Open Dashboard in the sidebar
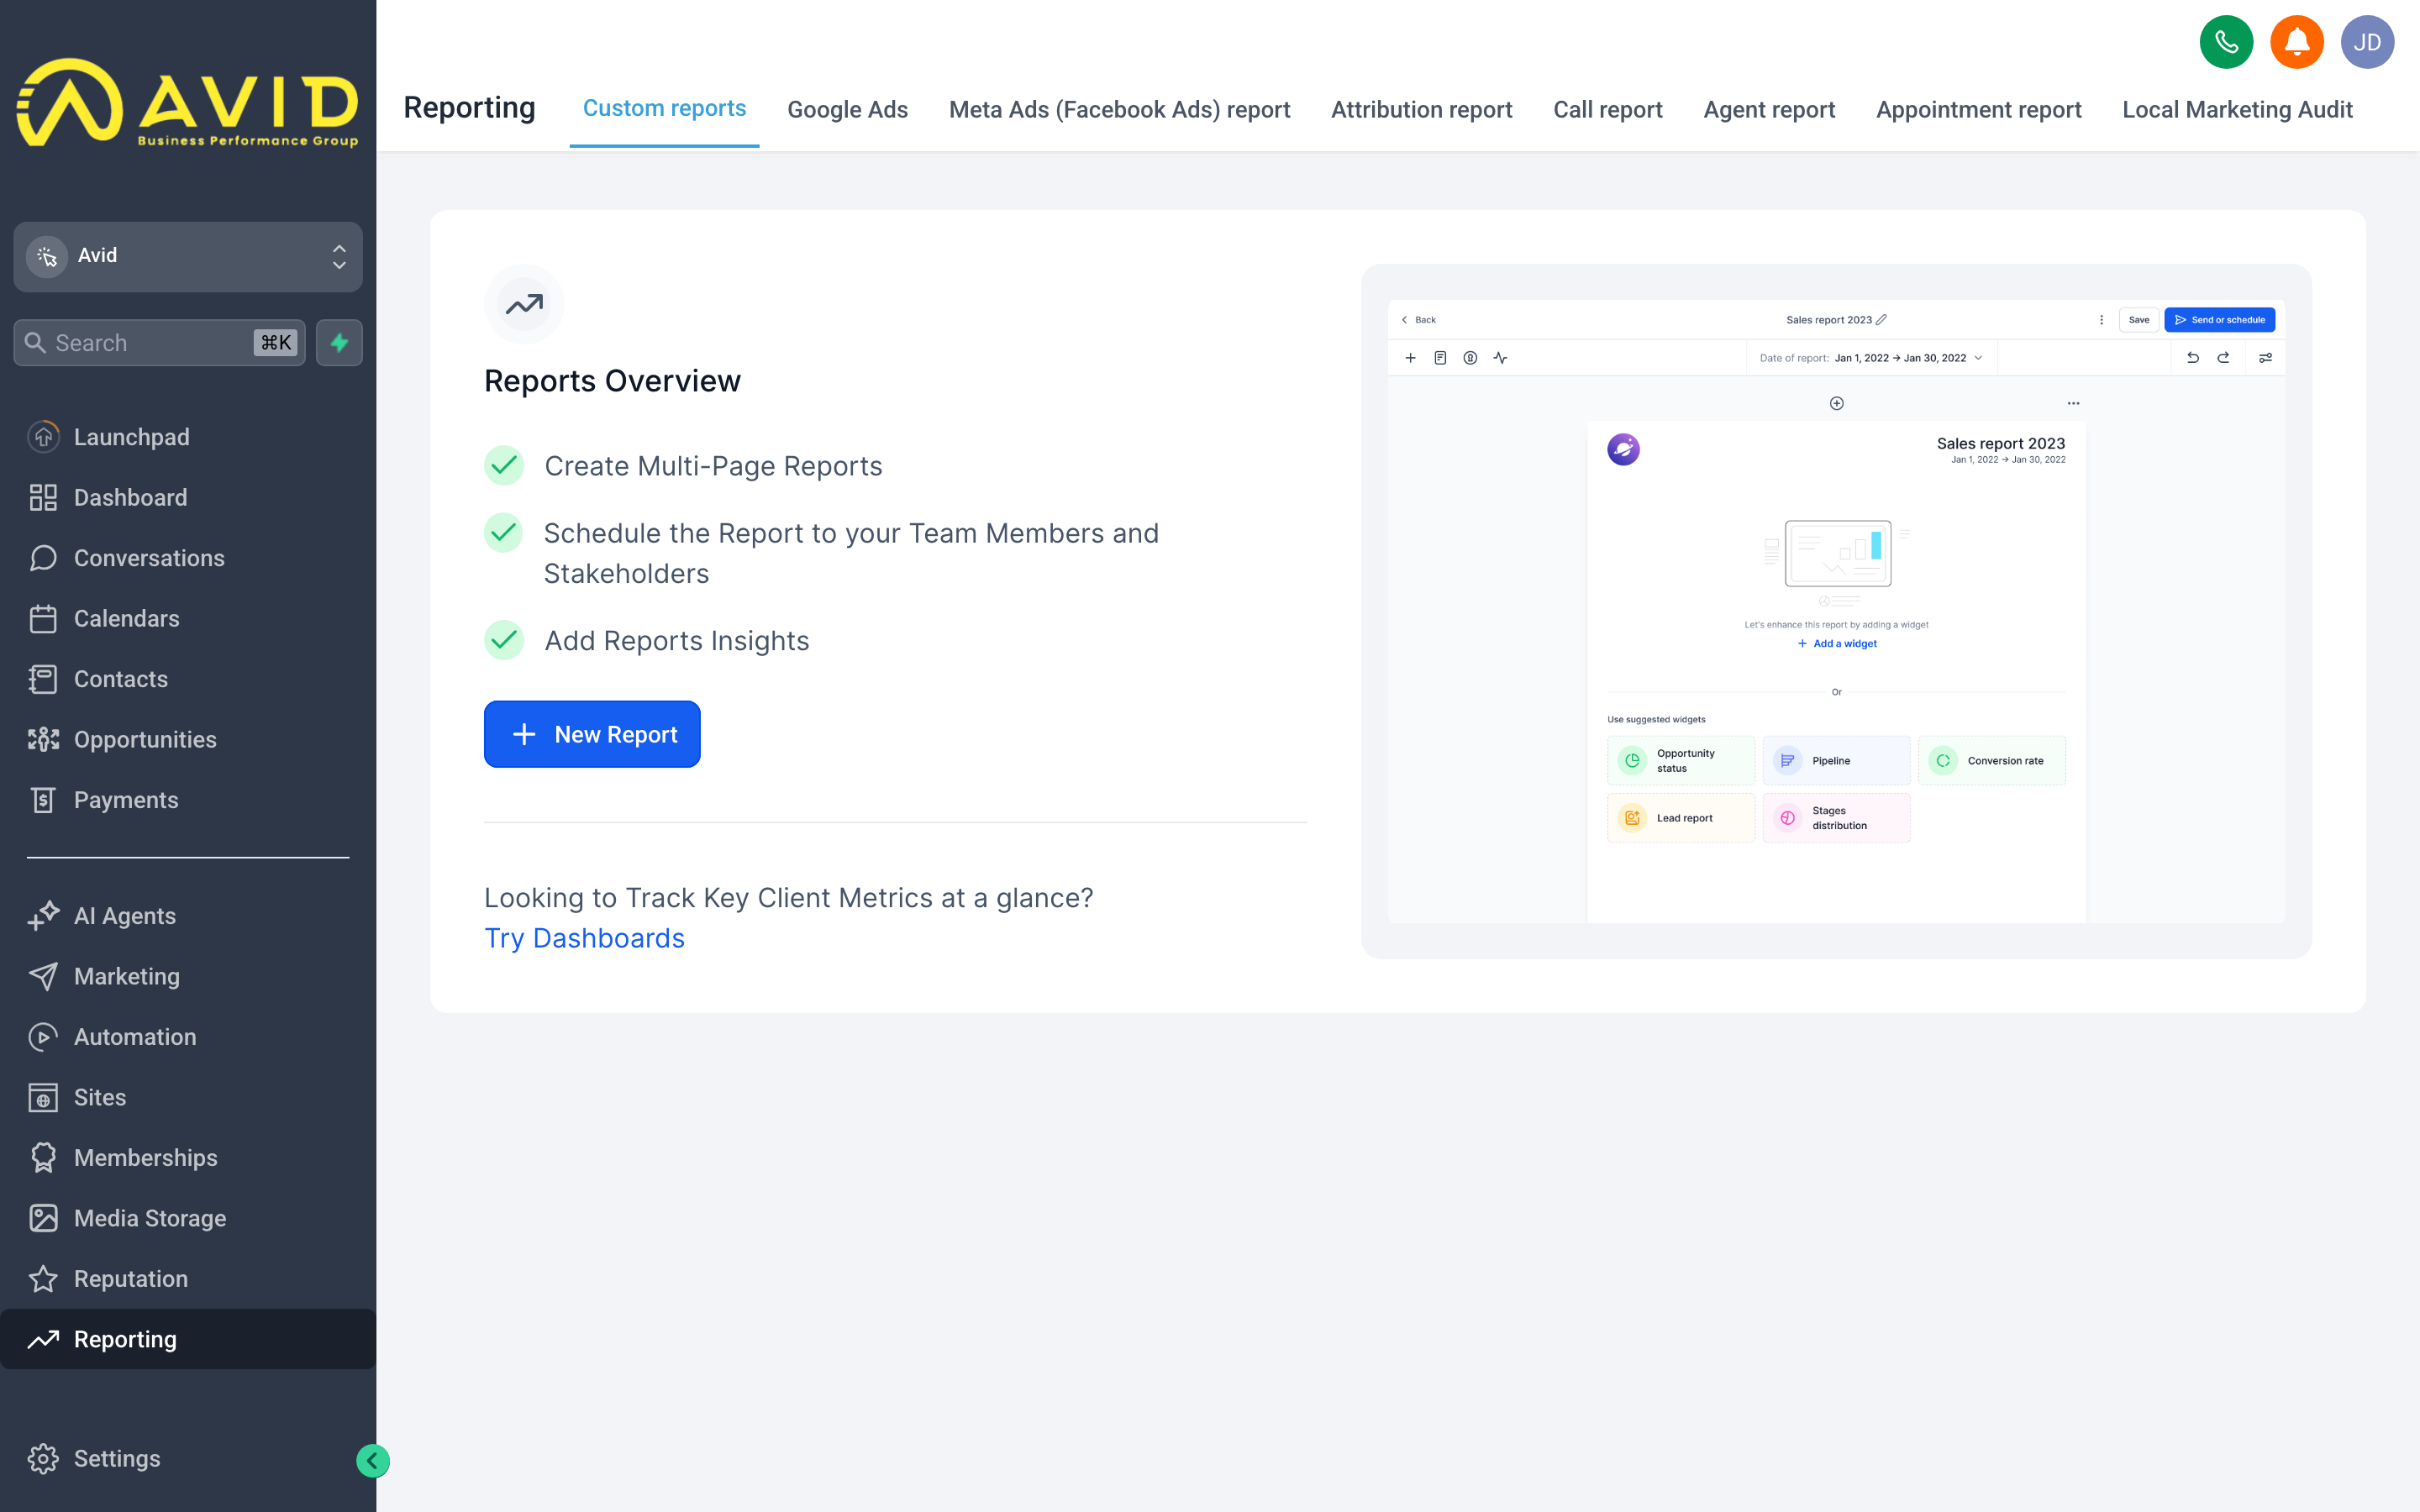The image size is (2420, 1512). 188,497
